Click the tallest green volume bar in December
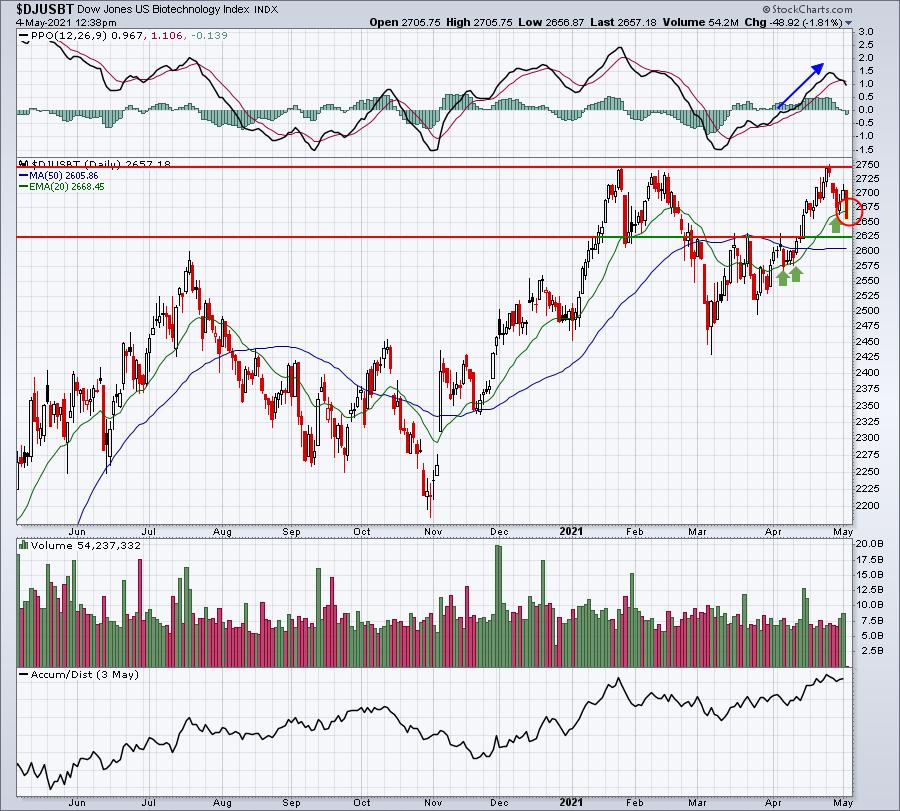Screen dimensions: 900x811 click(x=498, y=606)
